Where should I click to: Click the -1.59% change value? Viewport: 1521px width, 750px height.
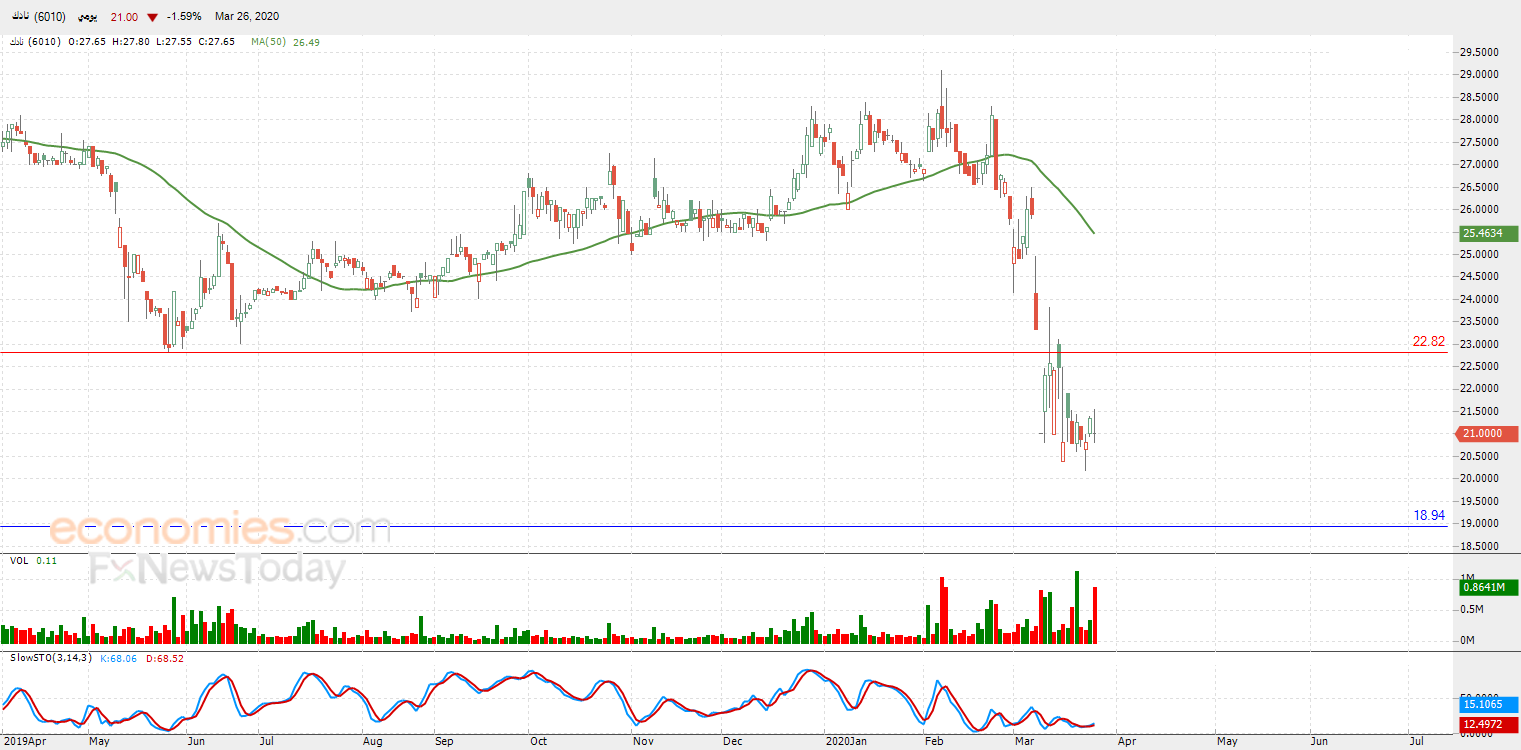[185, 17]
